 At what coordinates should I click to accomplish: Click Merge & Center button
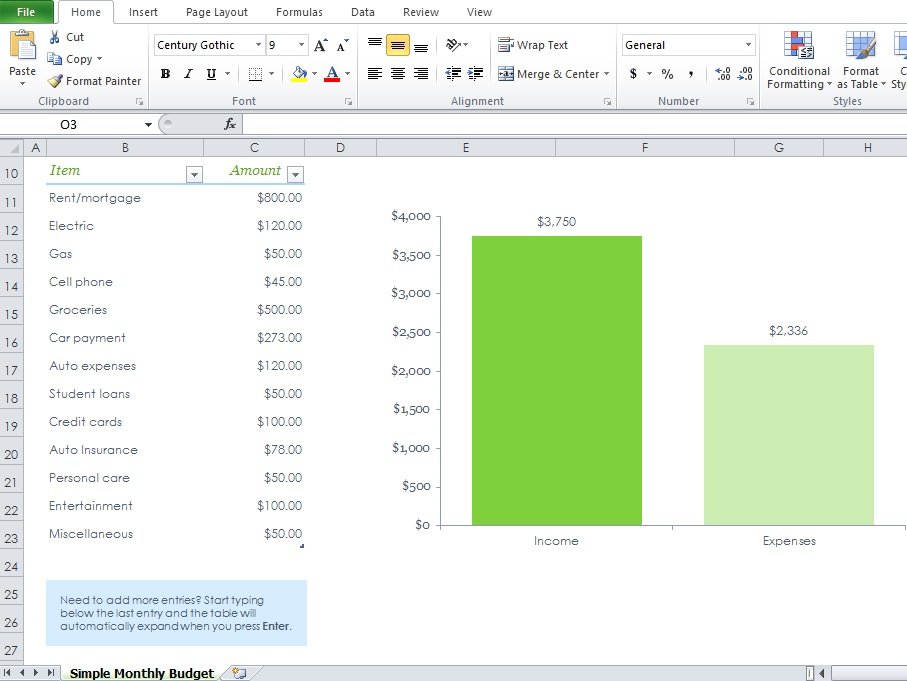point(548,74)
